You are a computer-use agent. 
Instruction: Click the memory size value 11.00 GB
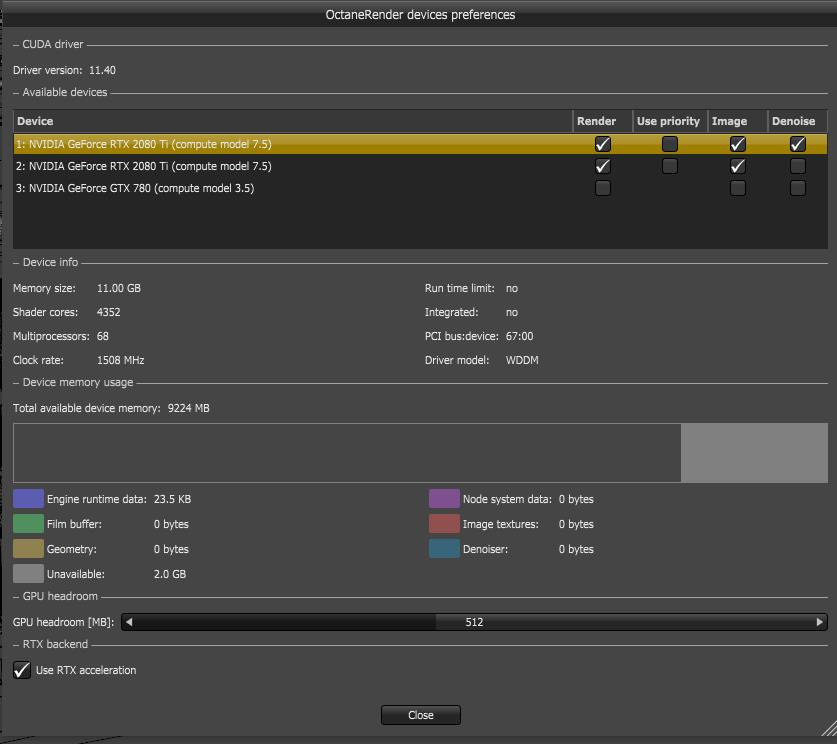[119, 288]
